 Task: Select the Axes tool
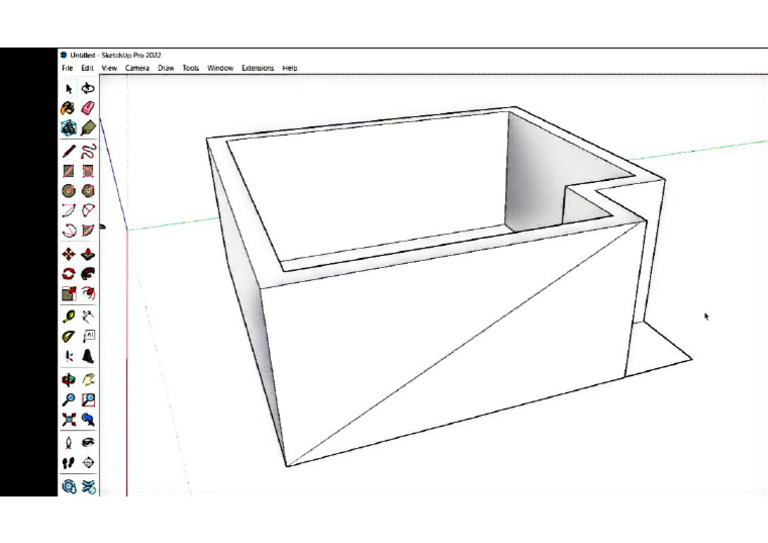[69, 356]
